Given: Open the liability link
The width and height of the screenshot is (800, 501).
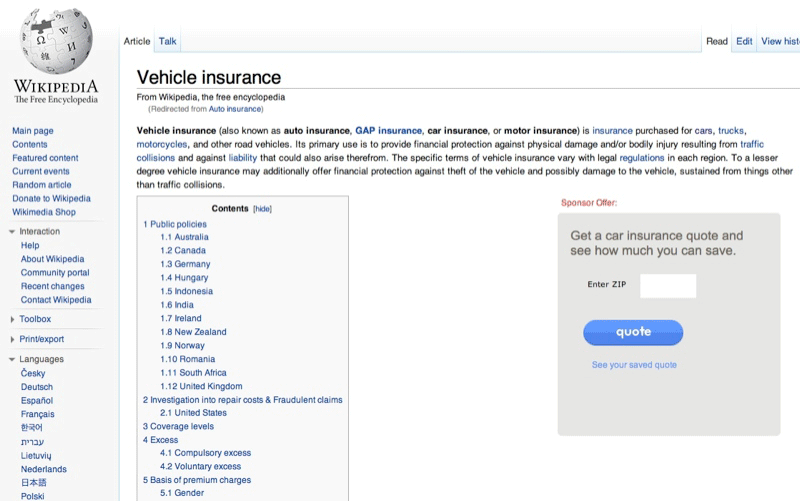Looking at the screenshot, I should (x=243, y=158).
